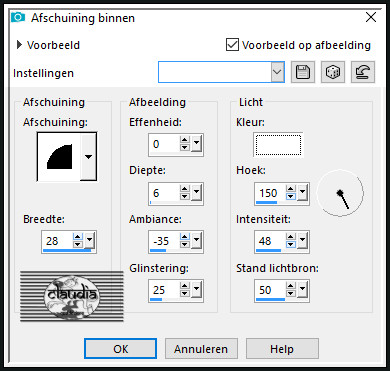
Task: Decrease Effenheid with the down spinner
Action: coord(185,147)
